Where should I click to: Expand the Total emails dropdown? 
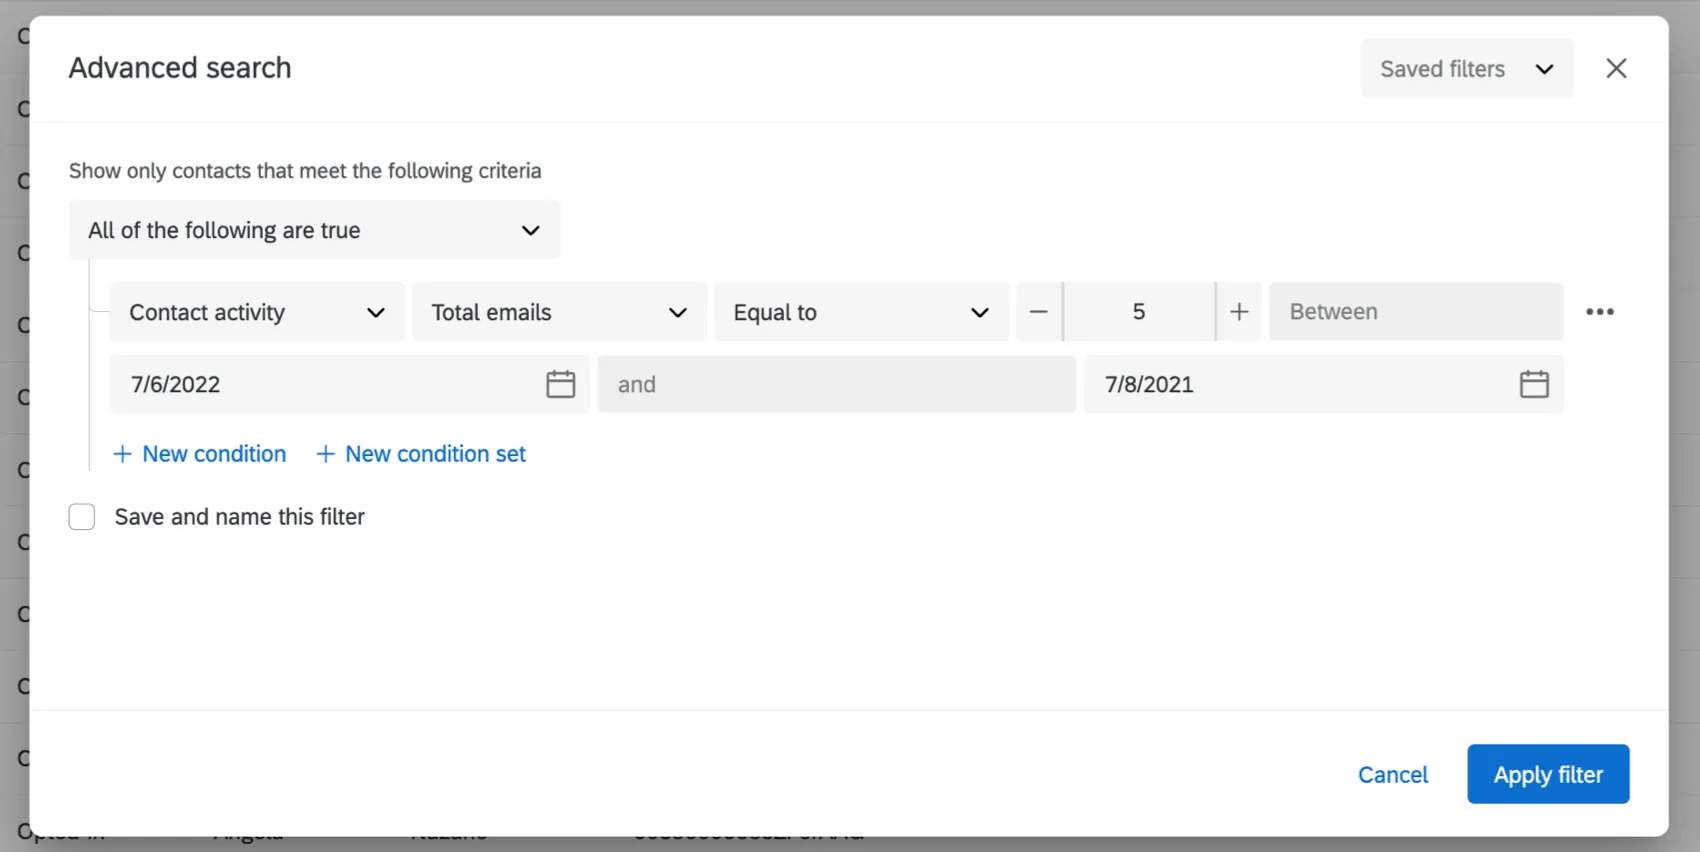pos(559,312)
